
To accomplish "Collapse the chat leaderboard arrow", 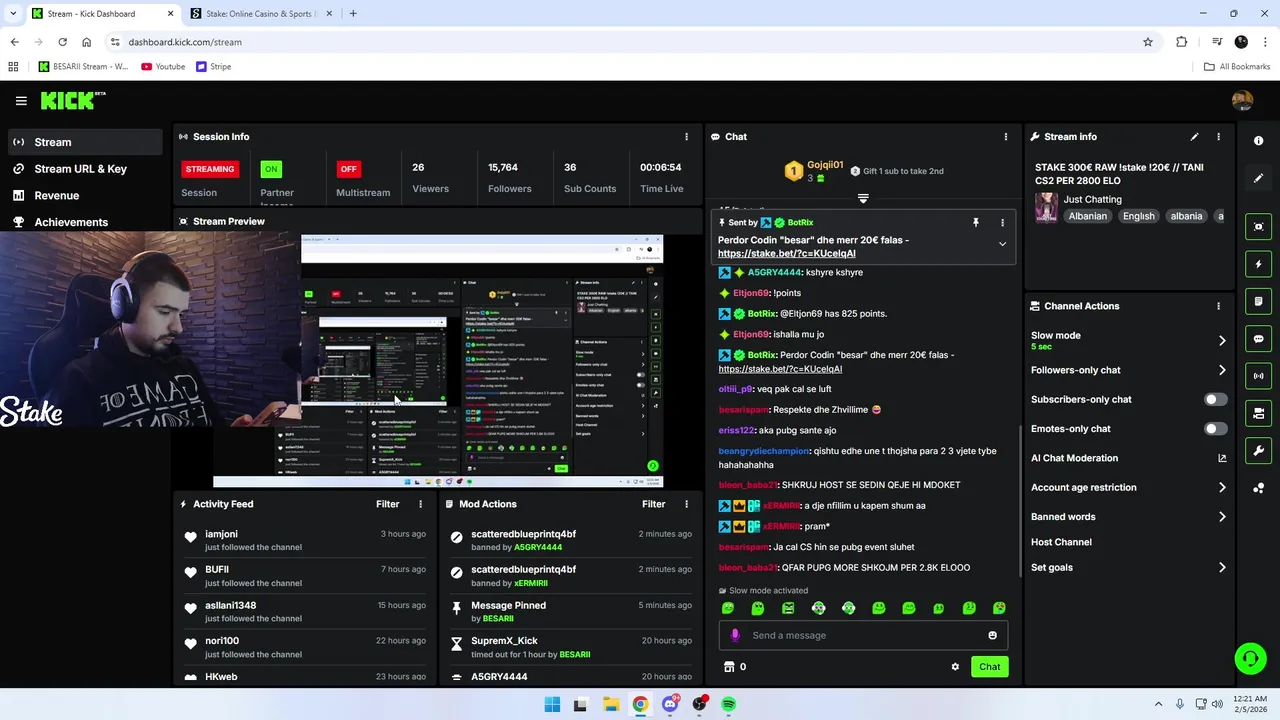I will point(863,198).
